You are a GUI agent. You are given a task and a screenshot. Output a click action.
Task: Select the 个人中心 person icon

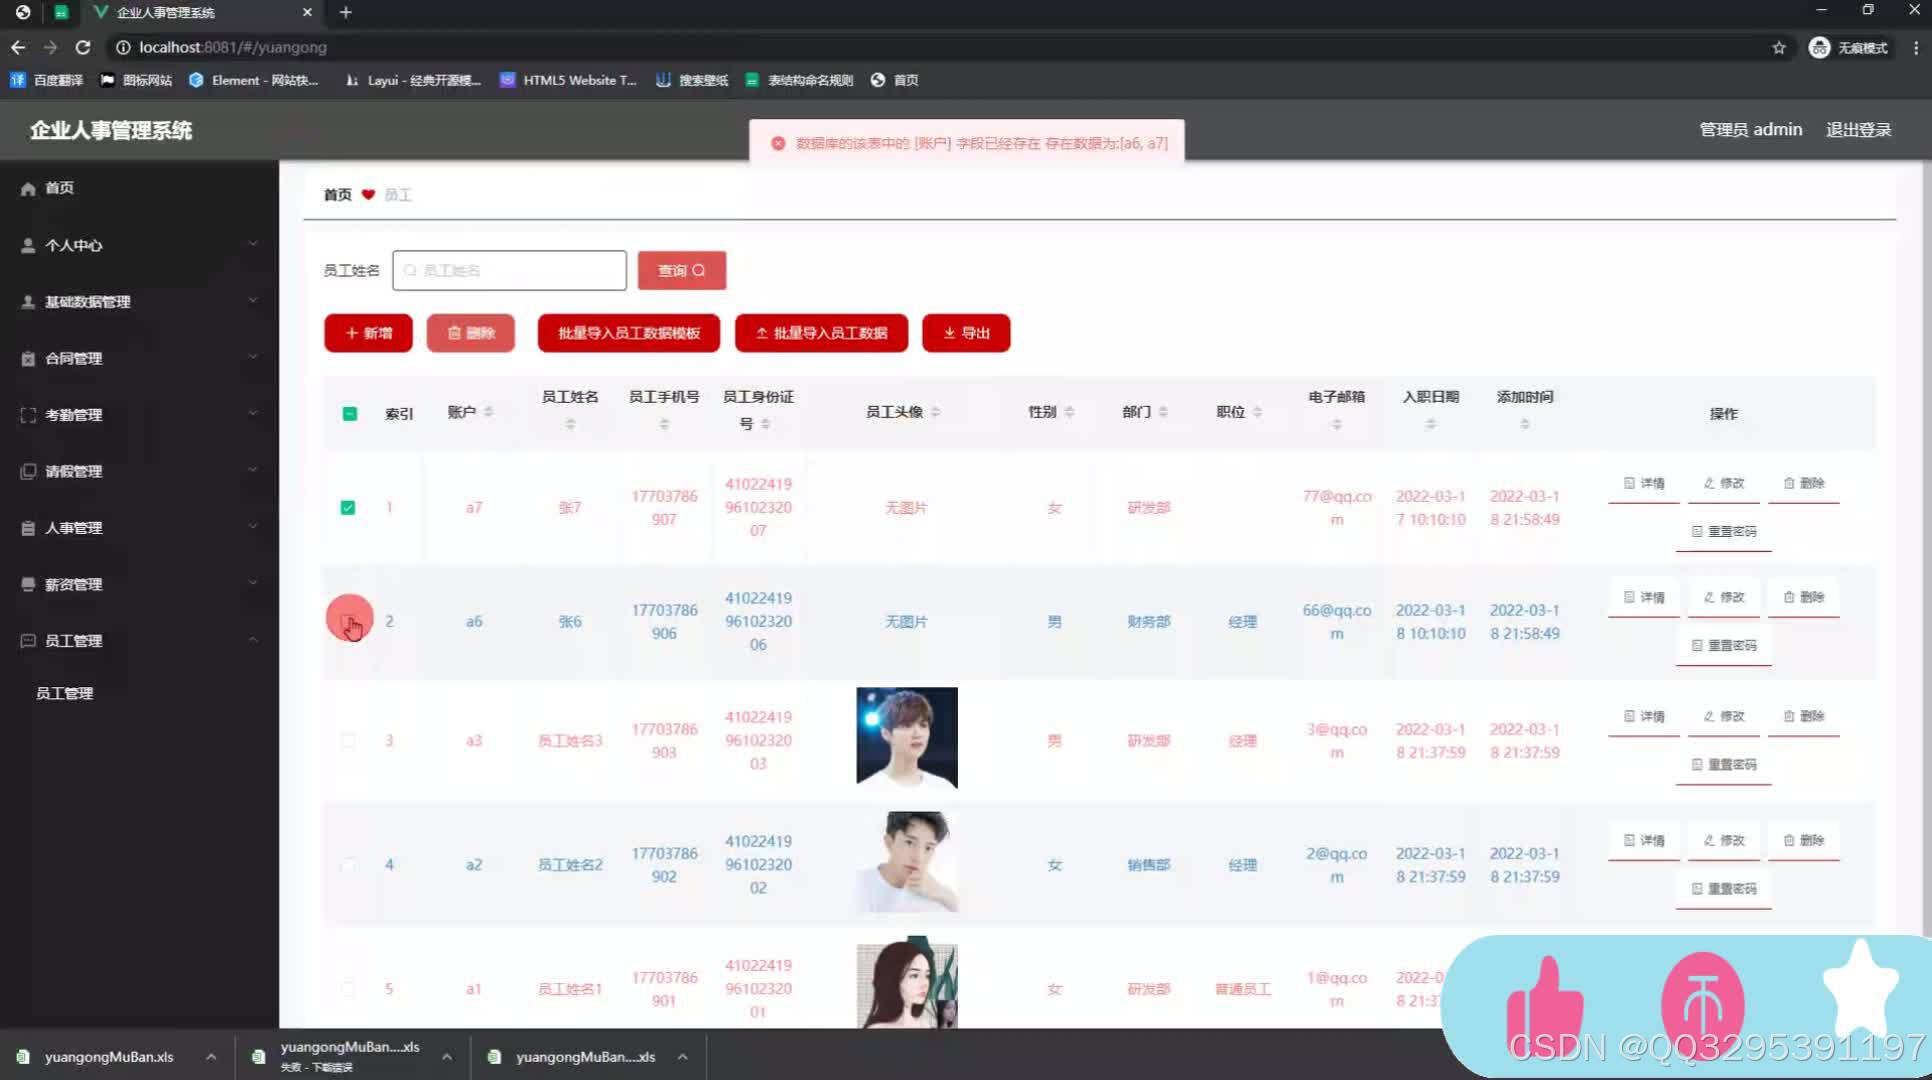[27, 245]
